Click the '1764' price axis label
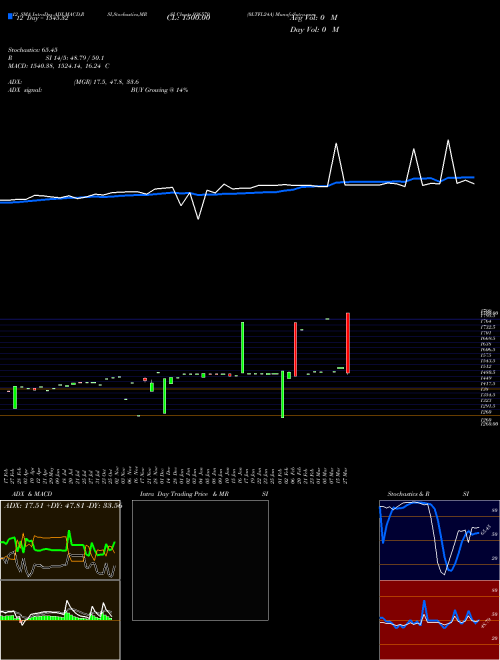The image size is (500, 660). (x=486, y=321)
